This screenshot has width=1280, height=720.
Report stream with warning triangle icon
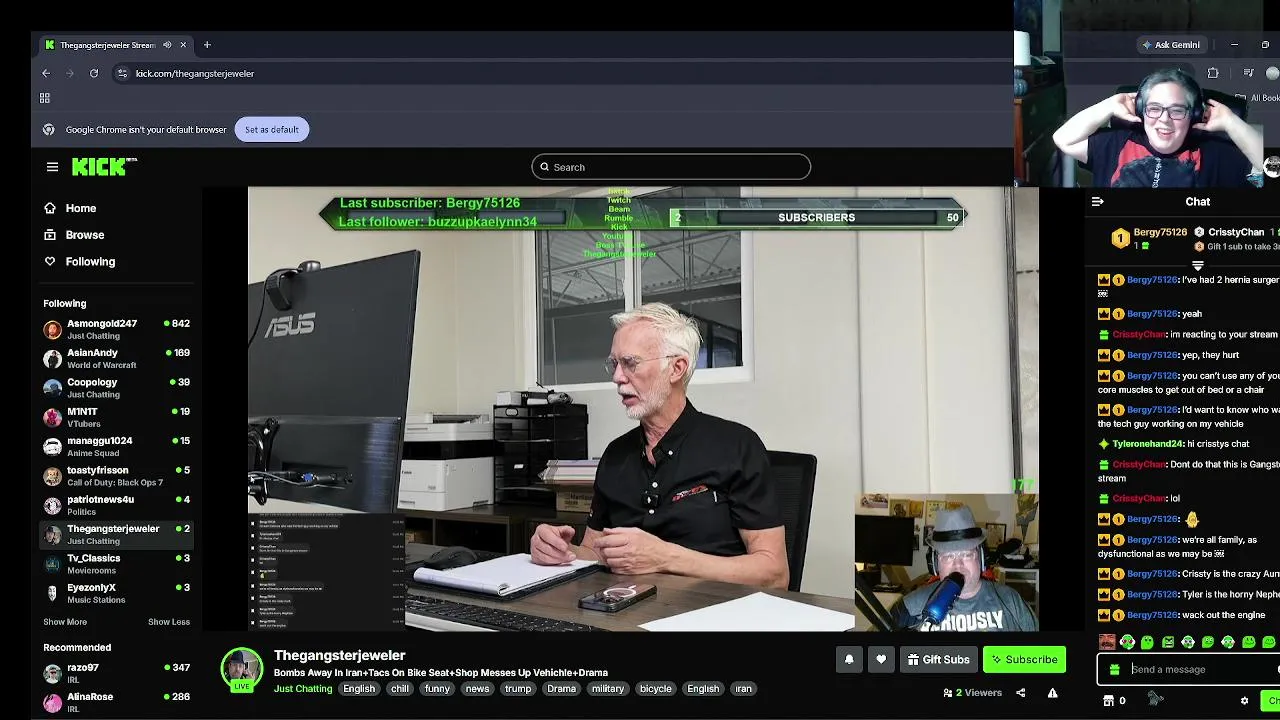coord(1052,693)
